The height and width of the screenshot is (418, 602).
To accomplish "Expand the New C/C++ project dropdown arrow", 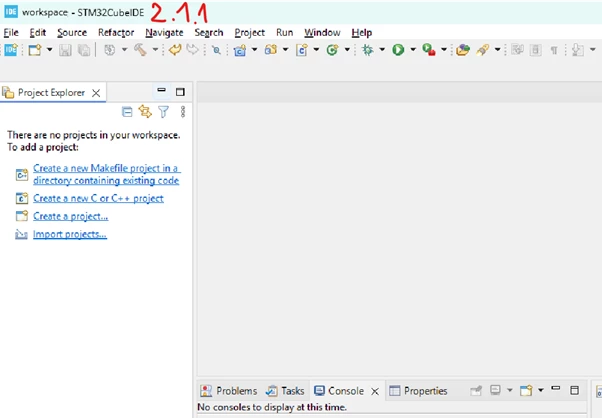I will click(254, 50).
